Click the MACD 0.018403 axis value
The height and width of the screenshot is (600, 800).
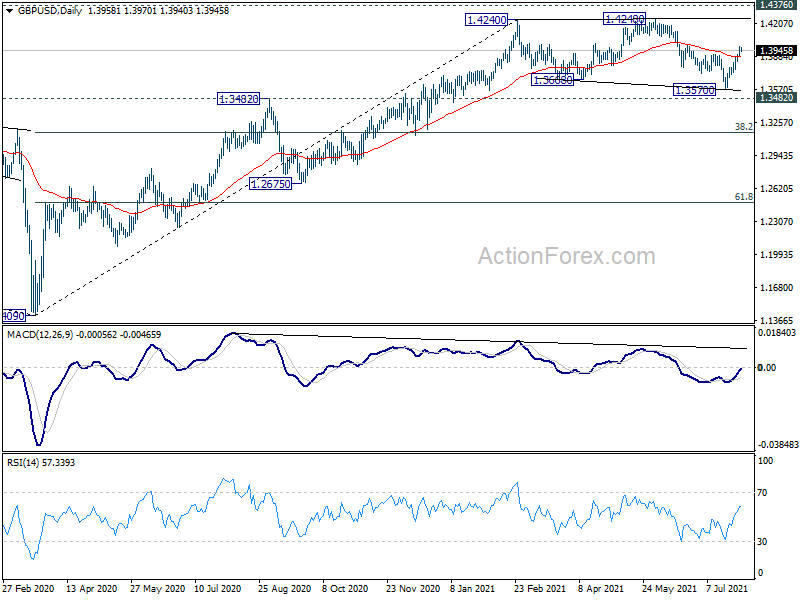pyautogui.click(x=778, y=333)
